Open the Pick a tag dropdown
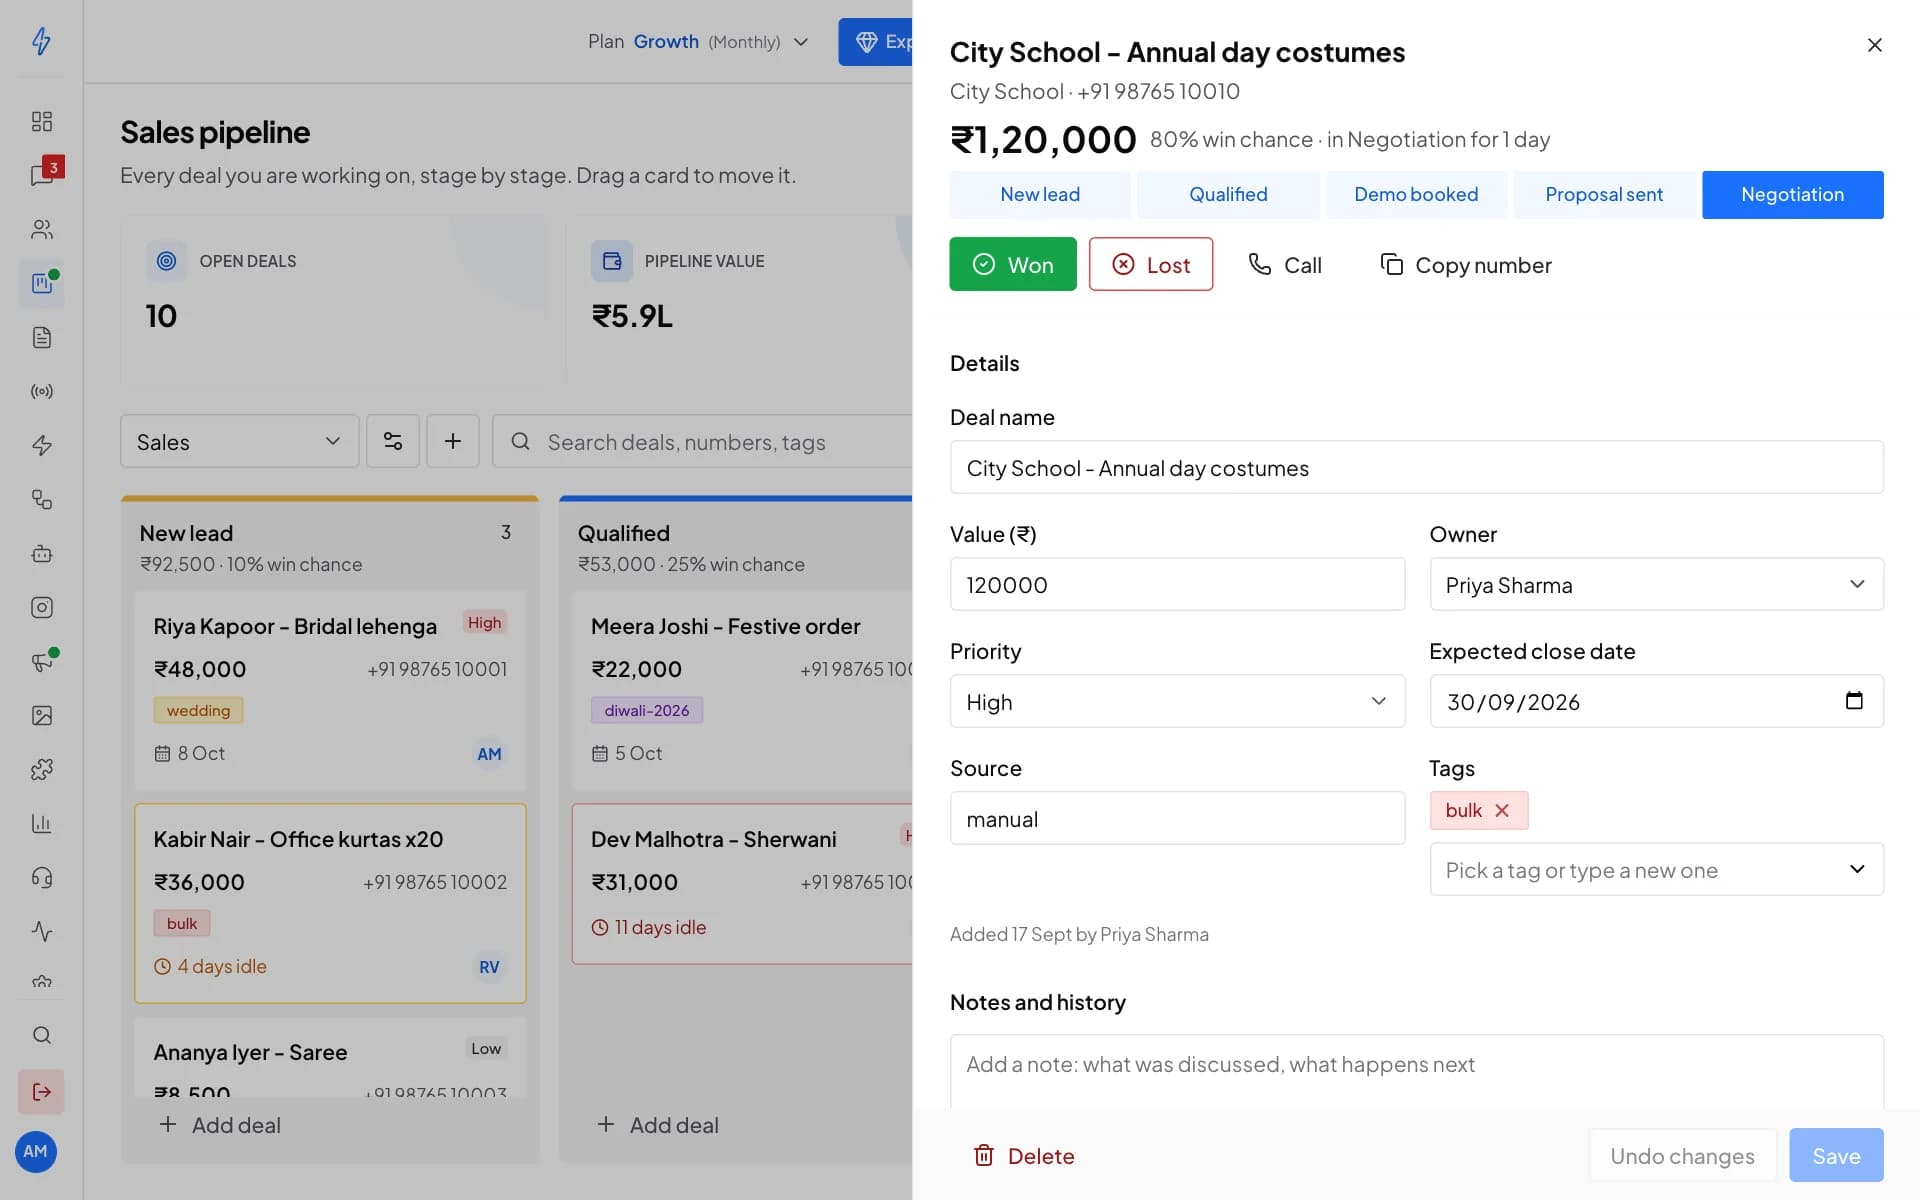Viewport: 1920px width, 1200px height. tap(1656, 869)
